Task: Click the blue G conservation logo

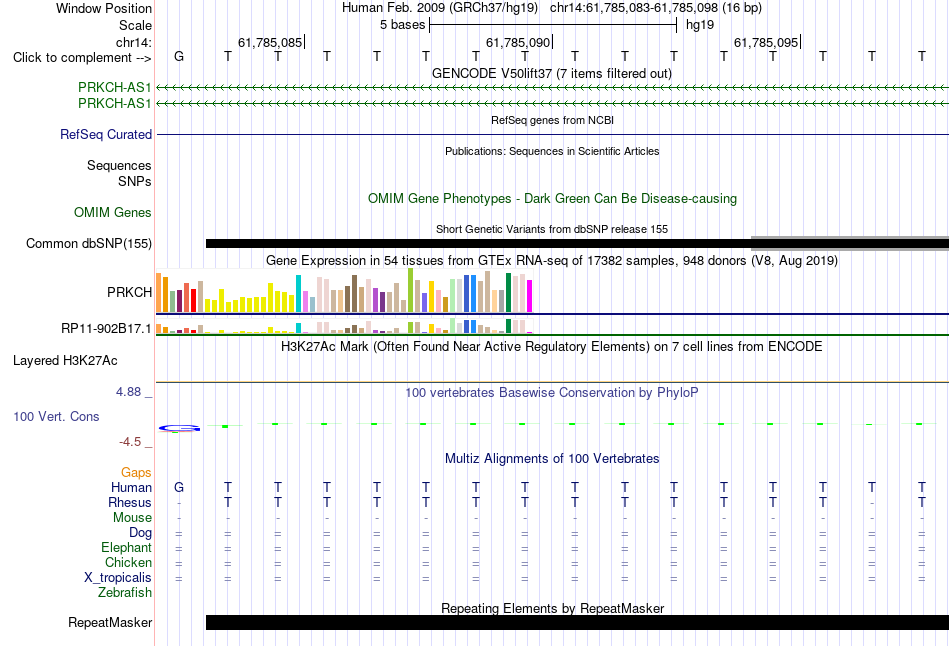Action: tap(179, 428)
